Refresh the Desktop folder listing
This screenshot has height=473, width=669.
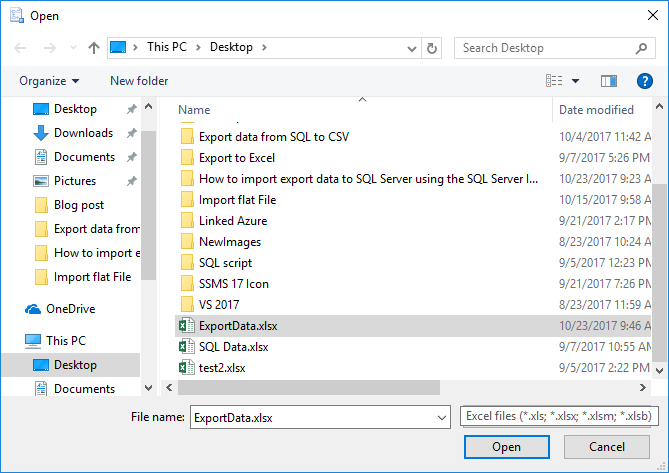click(x=432, y=47)
